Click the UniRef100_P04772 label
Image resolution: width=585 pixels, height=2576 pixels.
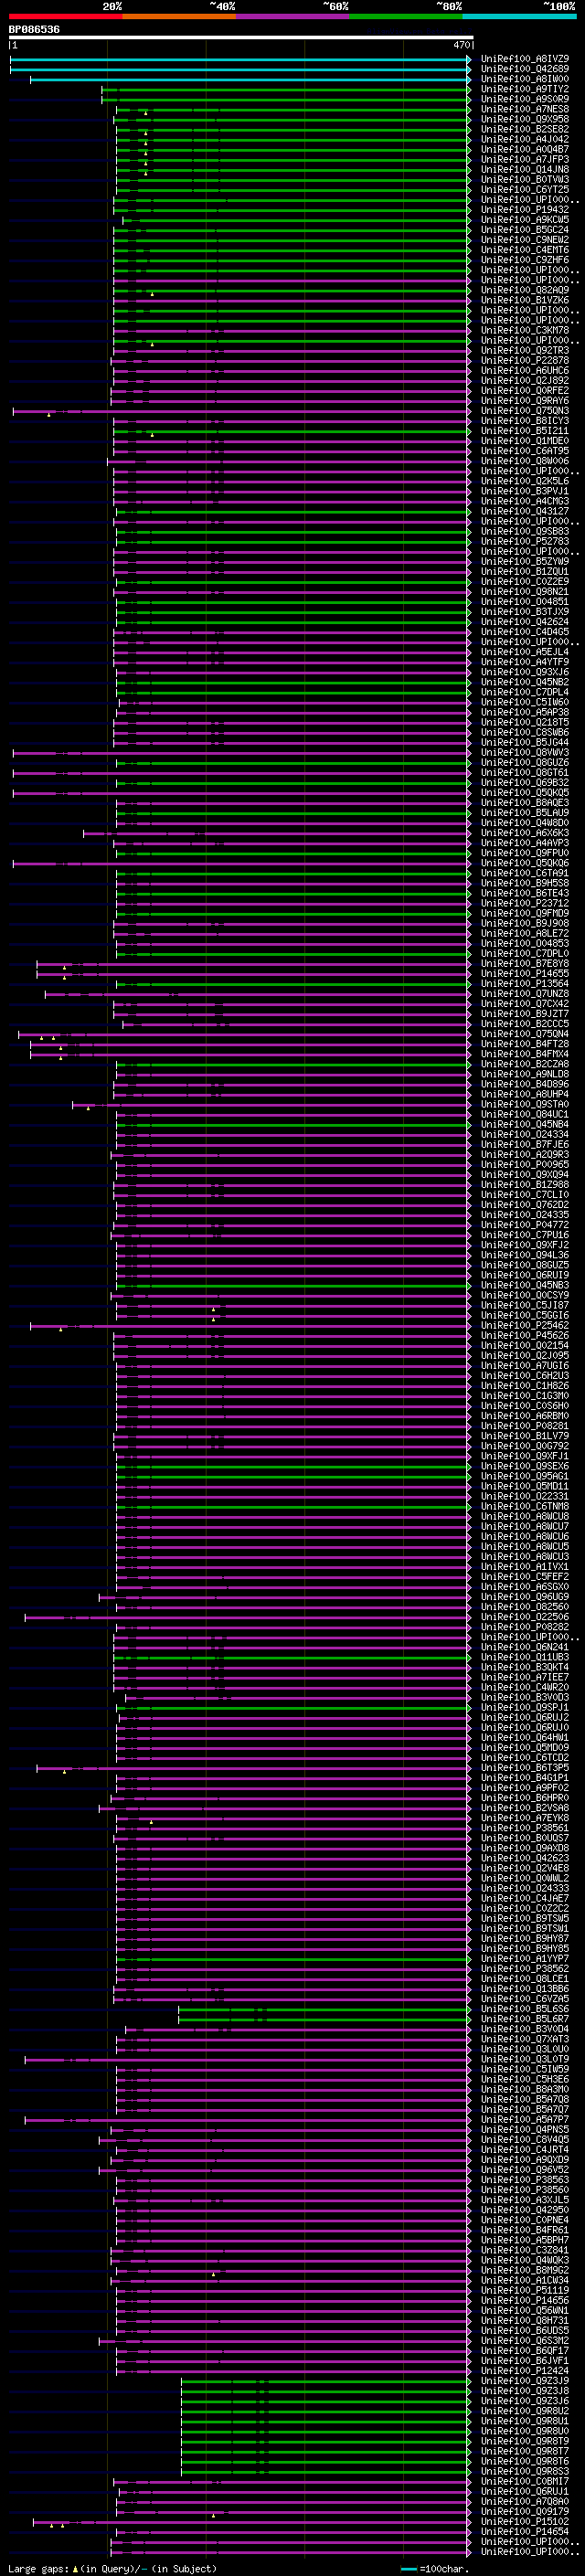pos(525,1225)
